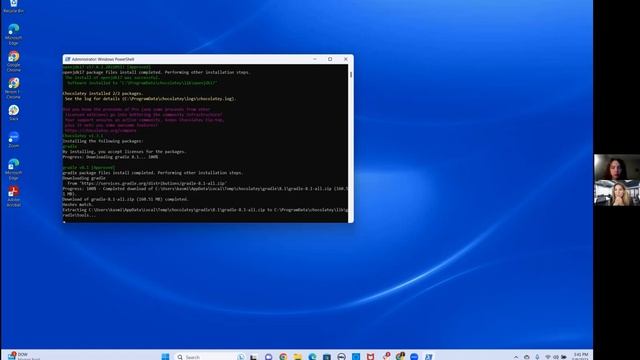Click 'Progress: Downloading gradle 8.1... 100%' line

coord(110,157)
